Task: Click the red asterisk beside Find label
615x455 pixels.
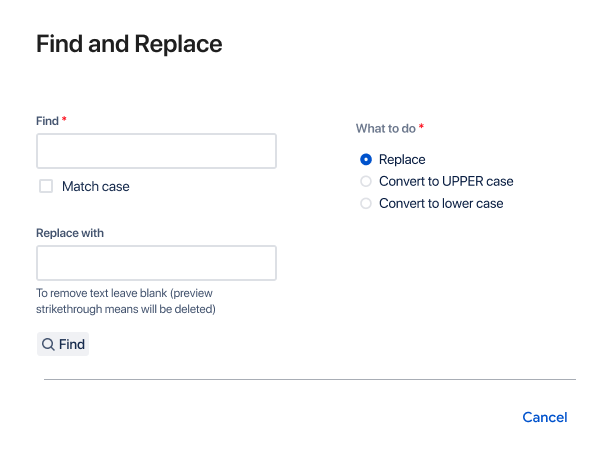Action: click(x=65, y=120)
